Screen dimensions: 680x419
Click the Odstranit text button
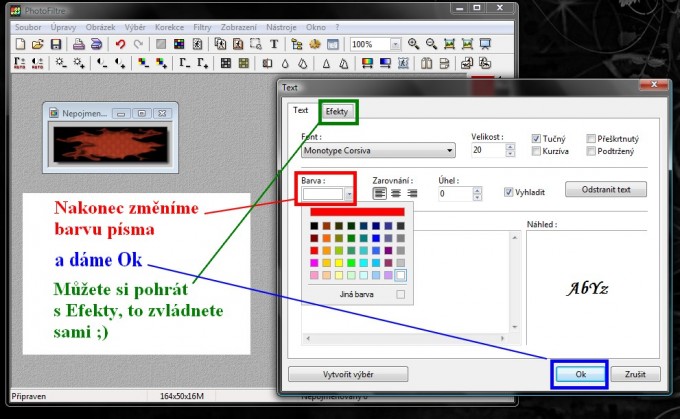click(606, 190)
